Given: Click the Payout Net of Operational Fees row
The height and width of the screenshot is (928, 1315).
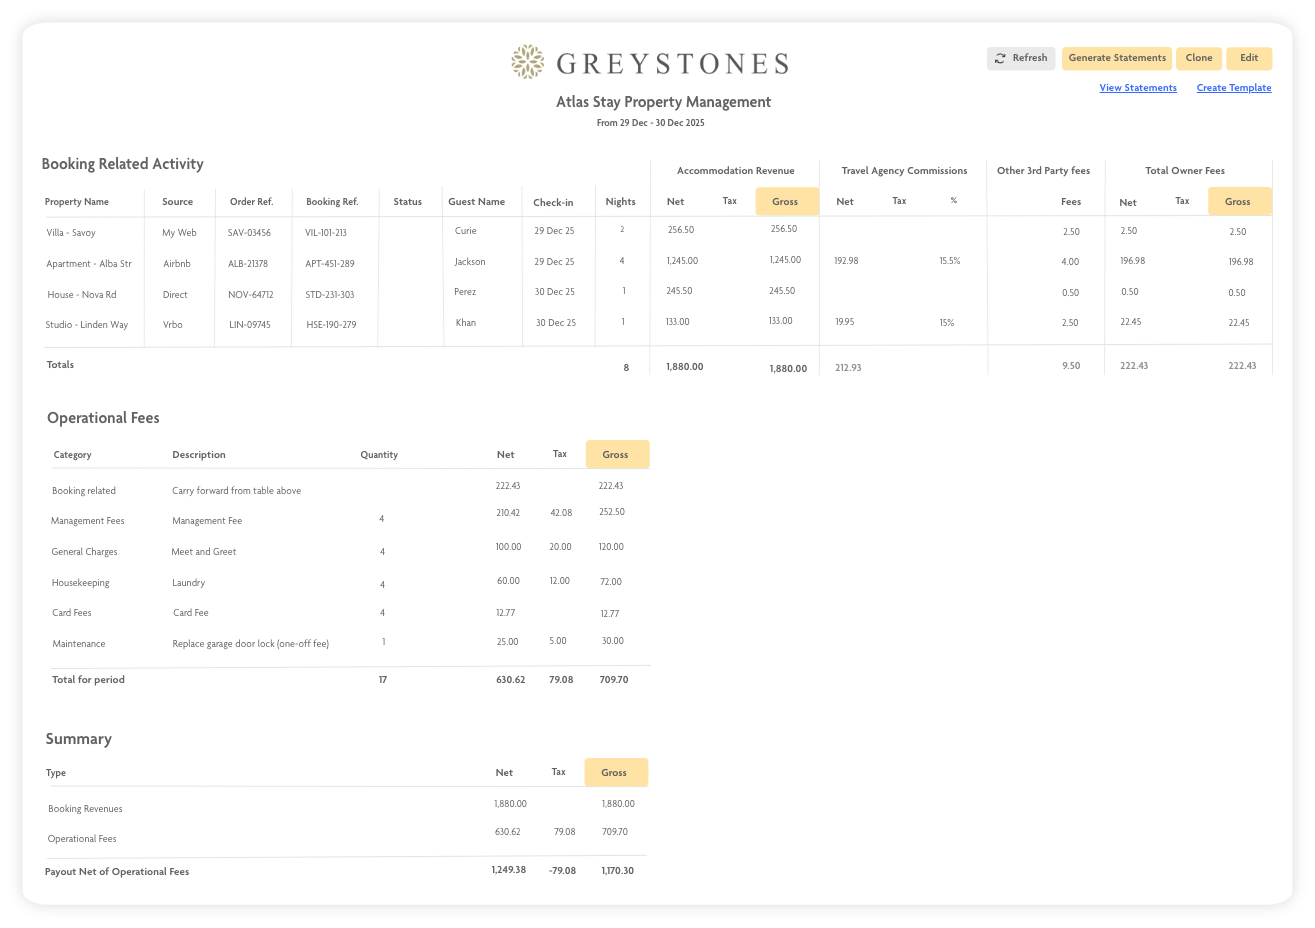Looking at the screenshot, I should 117,871.
